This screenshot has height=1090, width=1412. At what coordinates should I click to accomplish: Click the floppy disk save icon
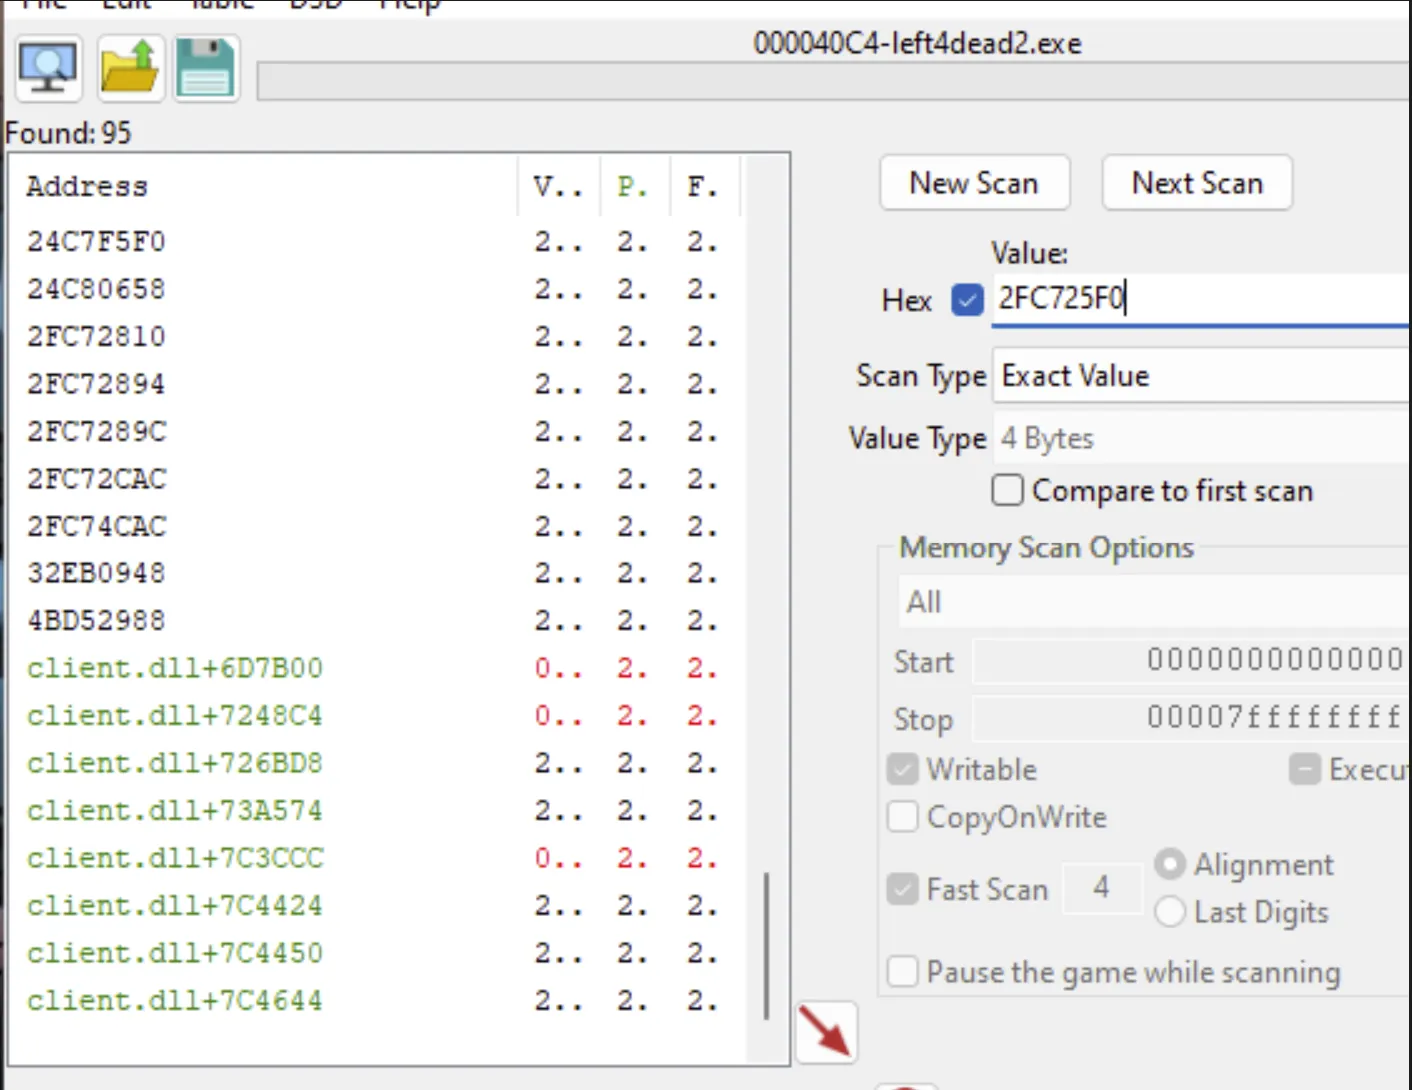pos(206,68)
